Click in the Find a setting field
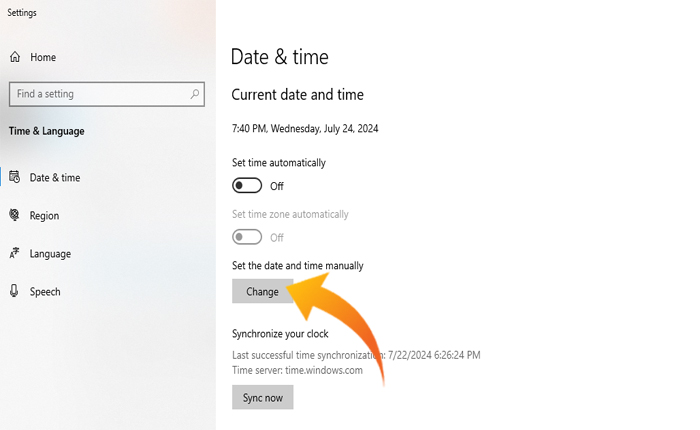 pos(95,94)
